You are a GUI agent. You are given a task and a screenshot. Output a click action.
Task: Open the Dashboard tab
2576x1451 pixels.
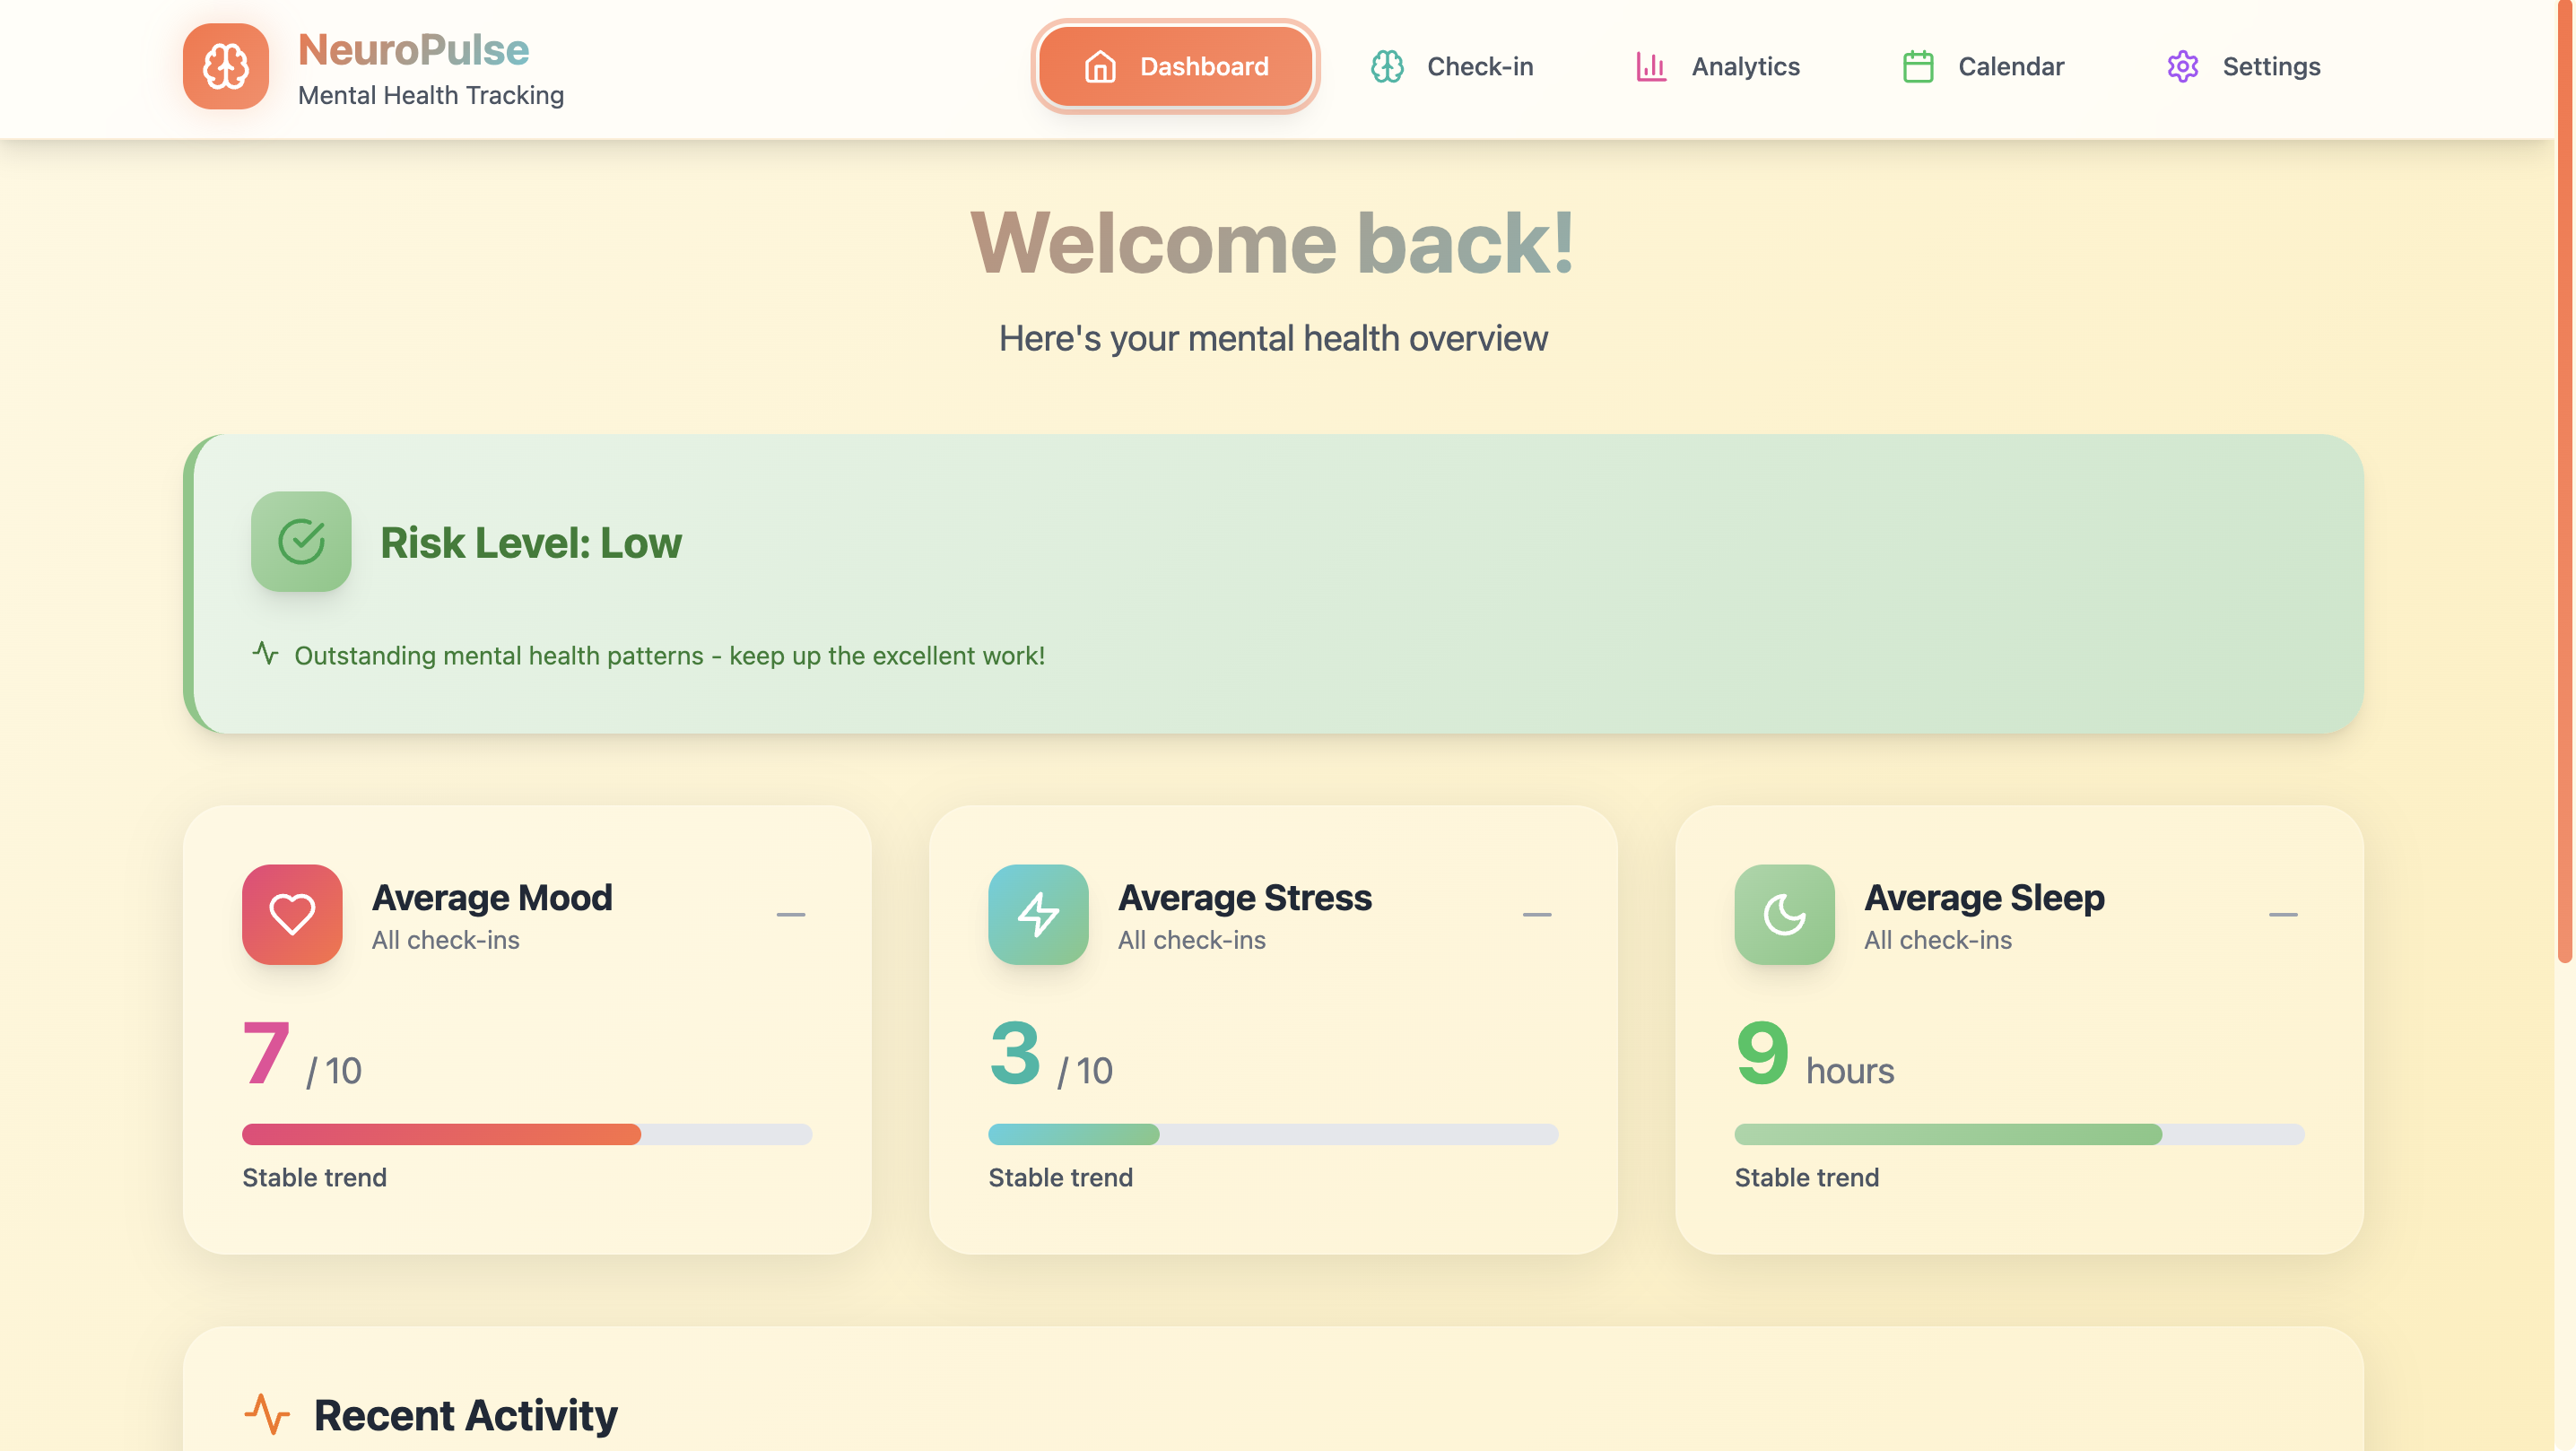[x=1175, y=66]
